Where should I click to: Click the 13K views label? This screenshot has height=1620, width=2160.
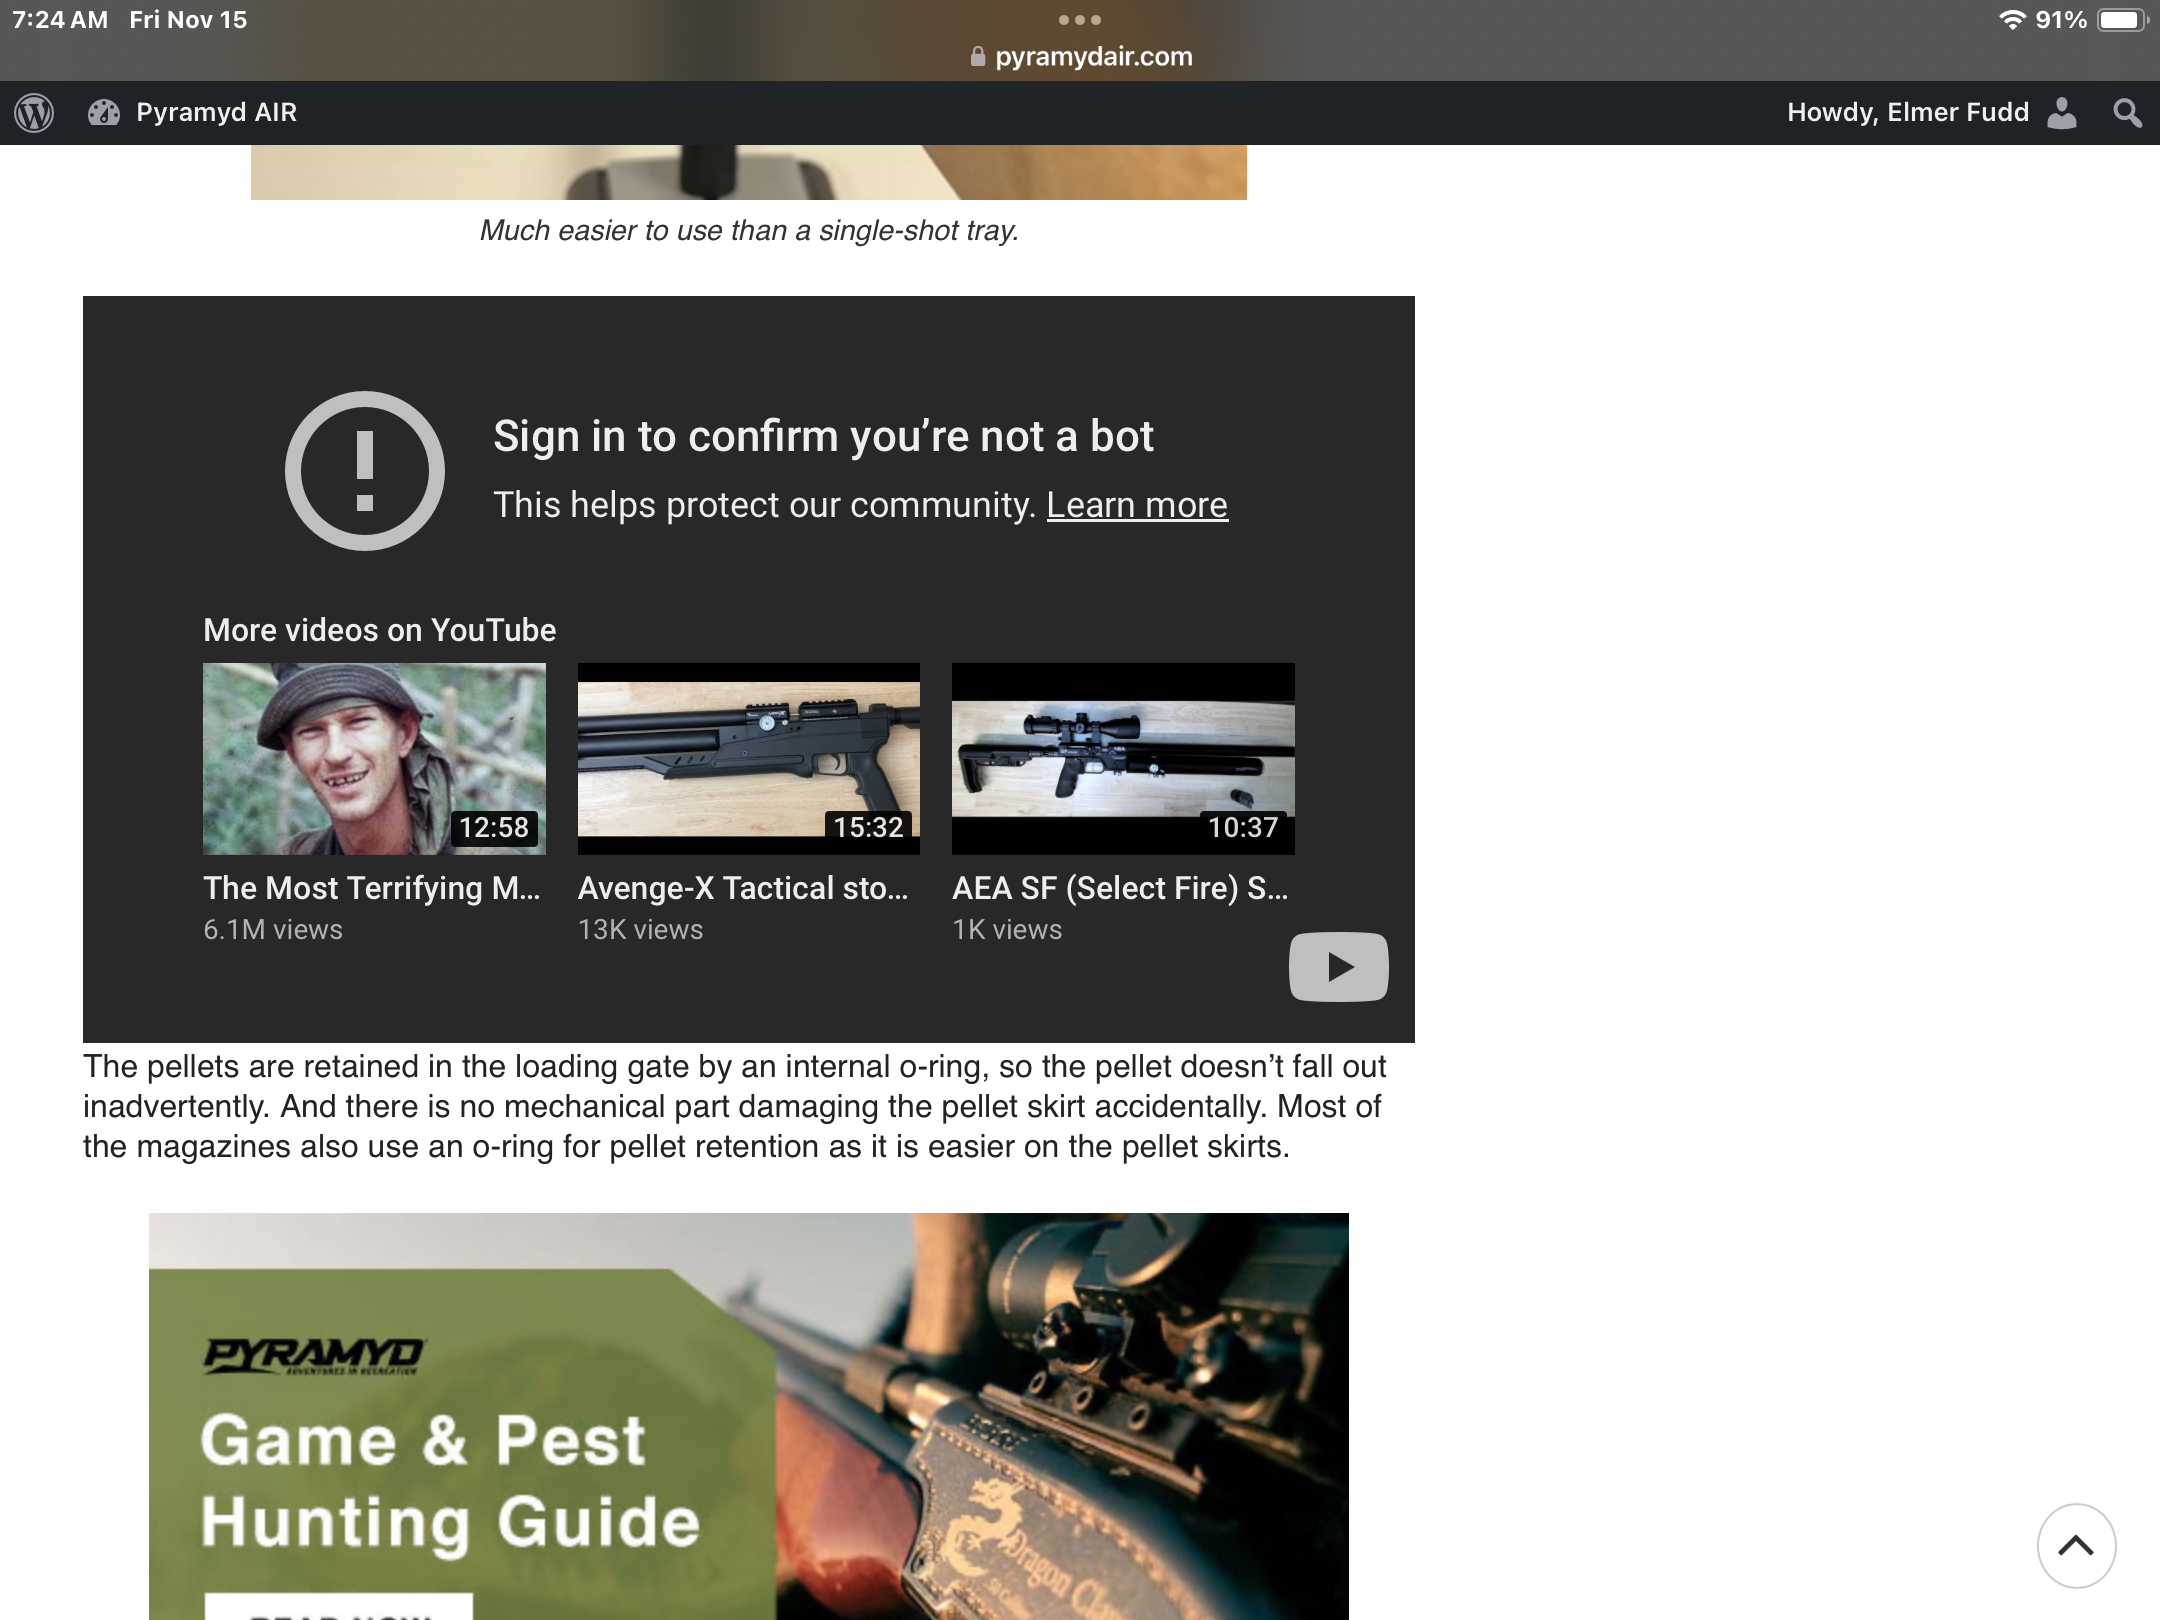click(641, 930)
